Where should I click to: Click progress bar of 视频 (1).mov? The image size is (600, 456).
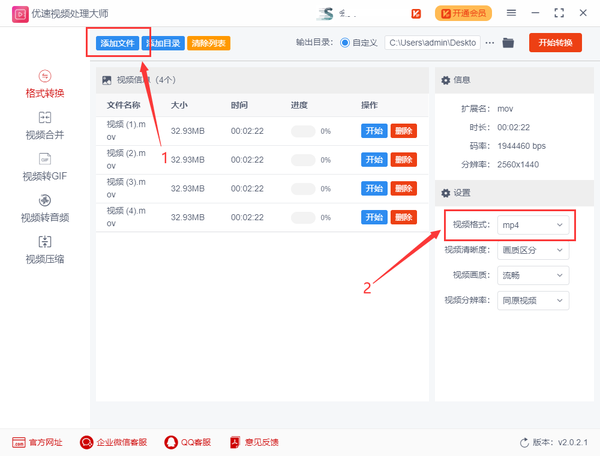tap(303, 131)
